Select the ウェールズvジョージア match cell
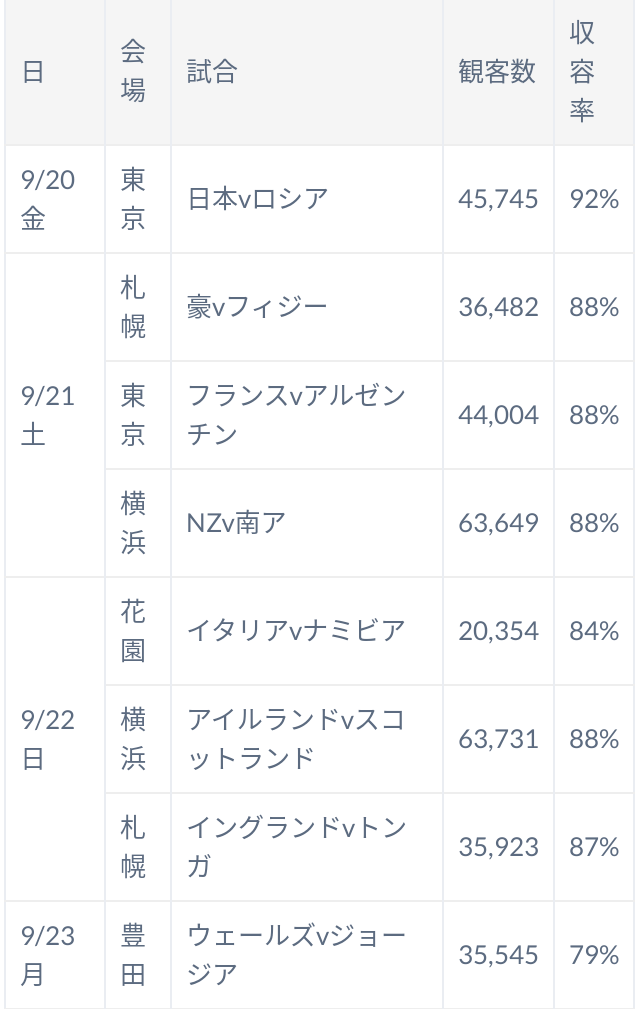The height and width of the screenshot is (1009, 637). [307, 955]
